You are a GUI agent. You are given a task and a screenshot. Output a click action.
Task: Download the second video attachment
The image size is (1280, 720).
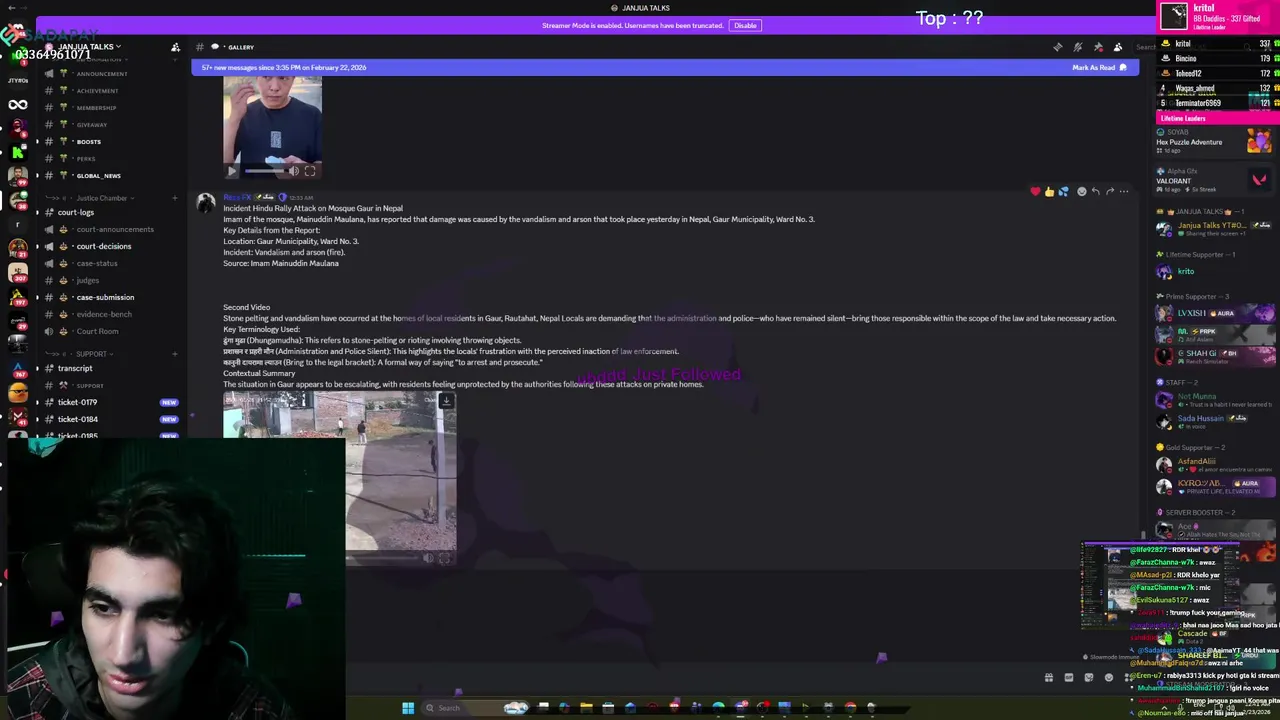tap(446, 401)
